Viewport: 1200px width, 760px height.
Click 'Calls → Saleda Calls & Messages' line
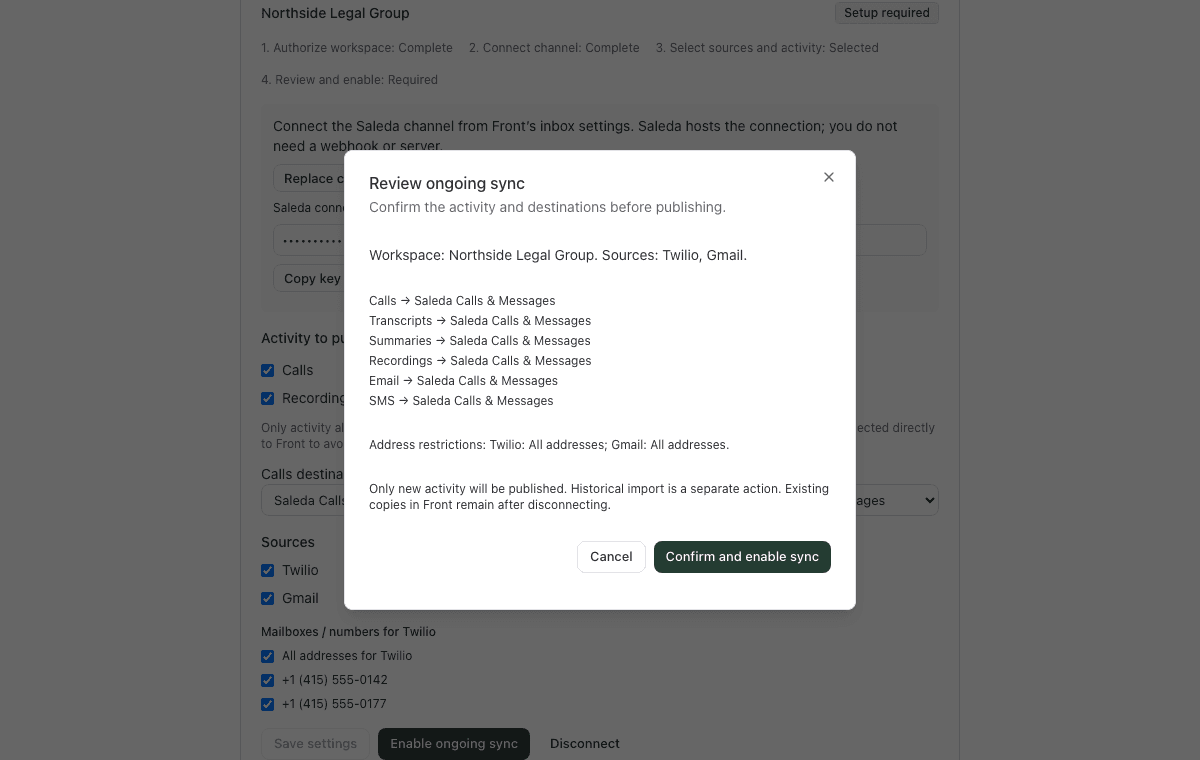coord(462,301)
